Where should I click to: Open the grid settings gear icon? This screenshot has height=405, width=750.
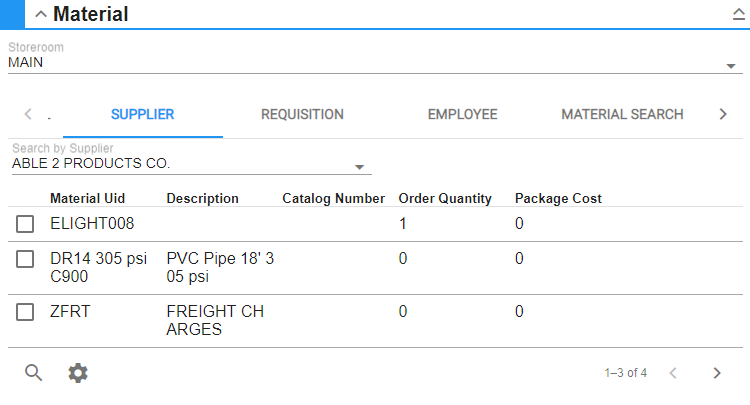pos(78,373)
